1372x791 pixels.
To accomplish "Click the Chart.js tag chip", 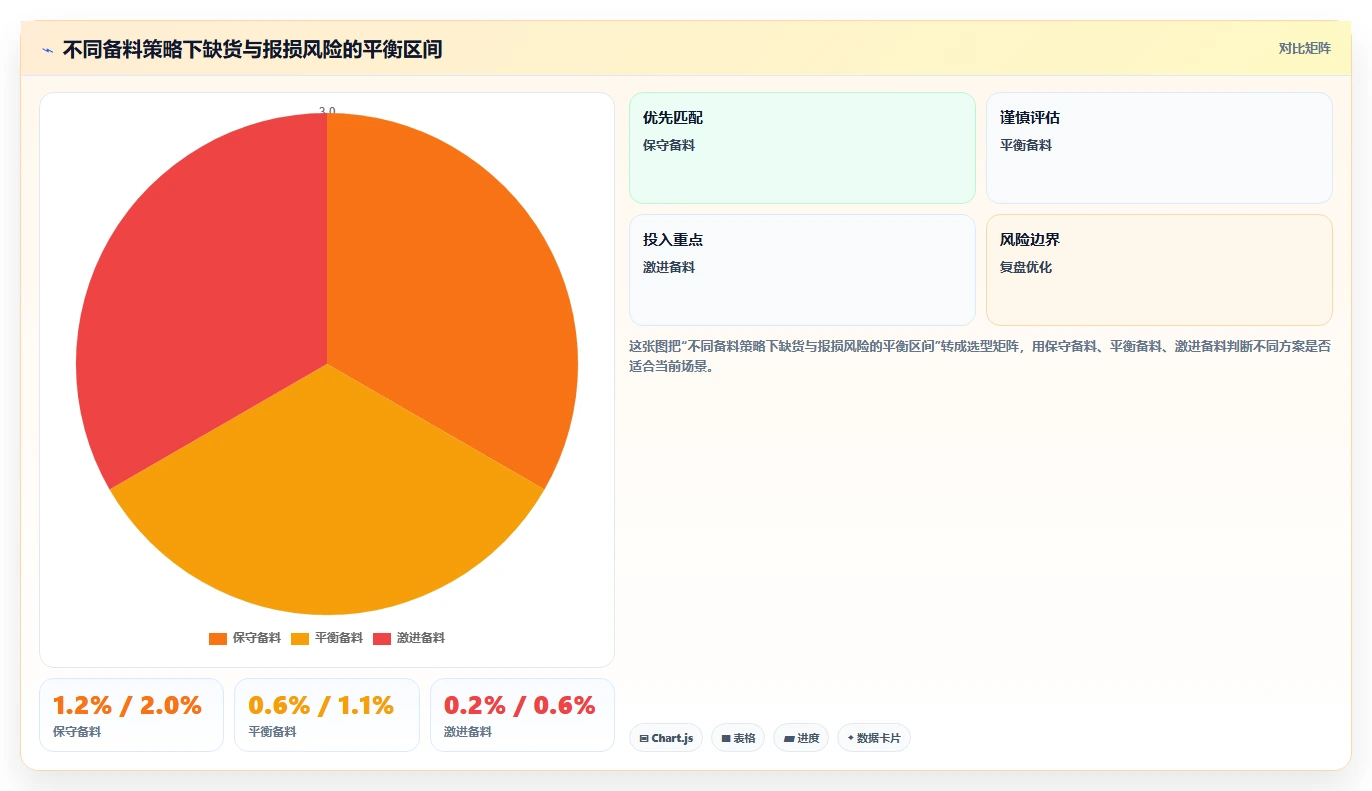I will (666, 738).
